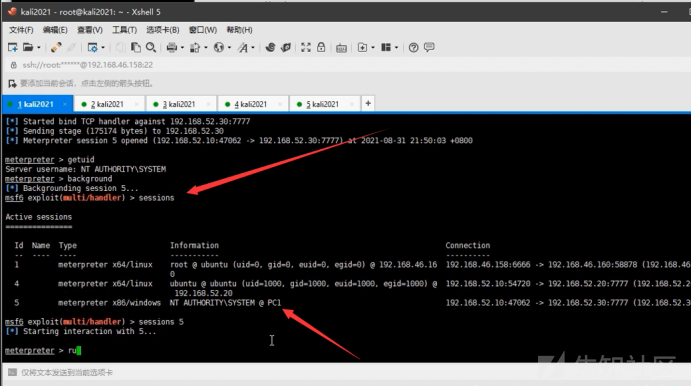
Task: Click the Paste clipboard icon
Action: [136, 47]
